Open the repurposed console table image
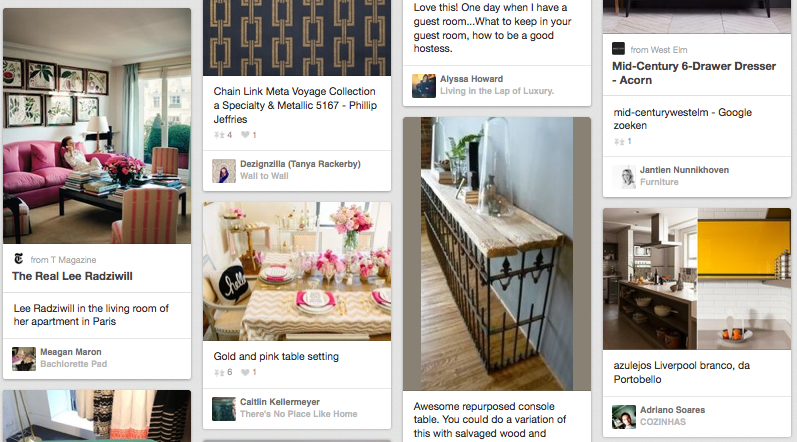This screenshot has height=442, width=797. (497, 254)
